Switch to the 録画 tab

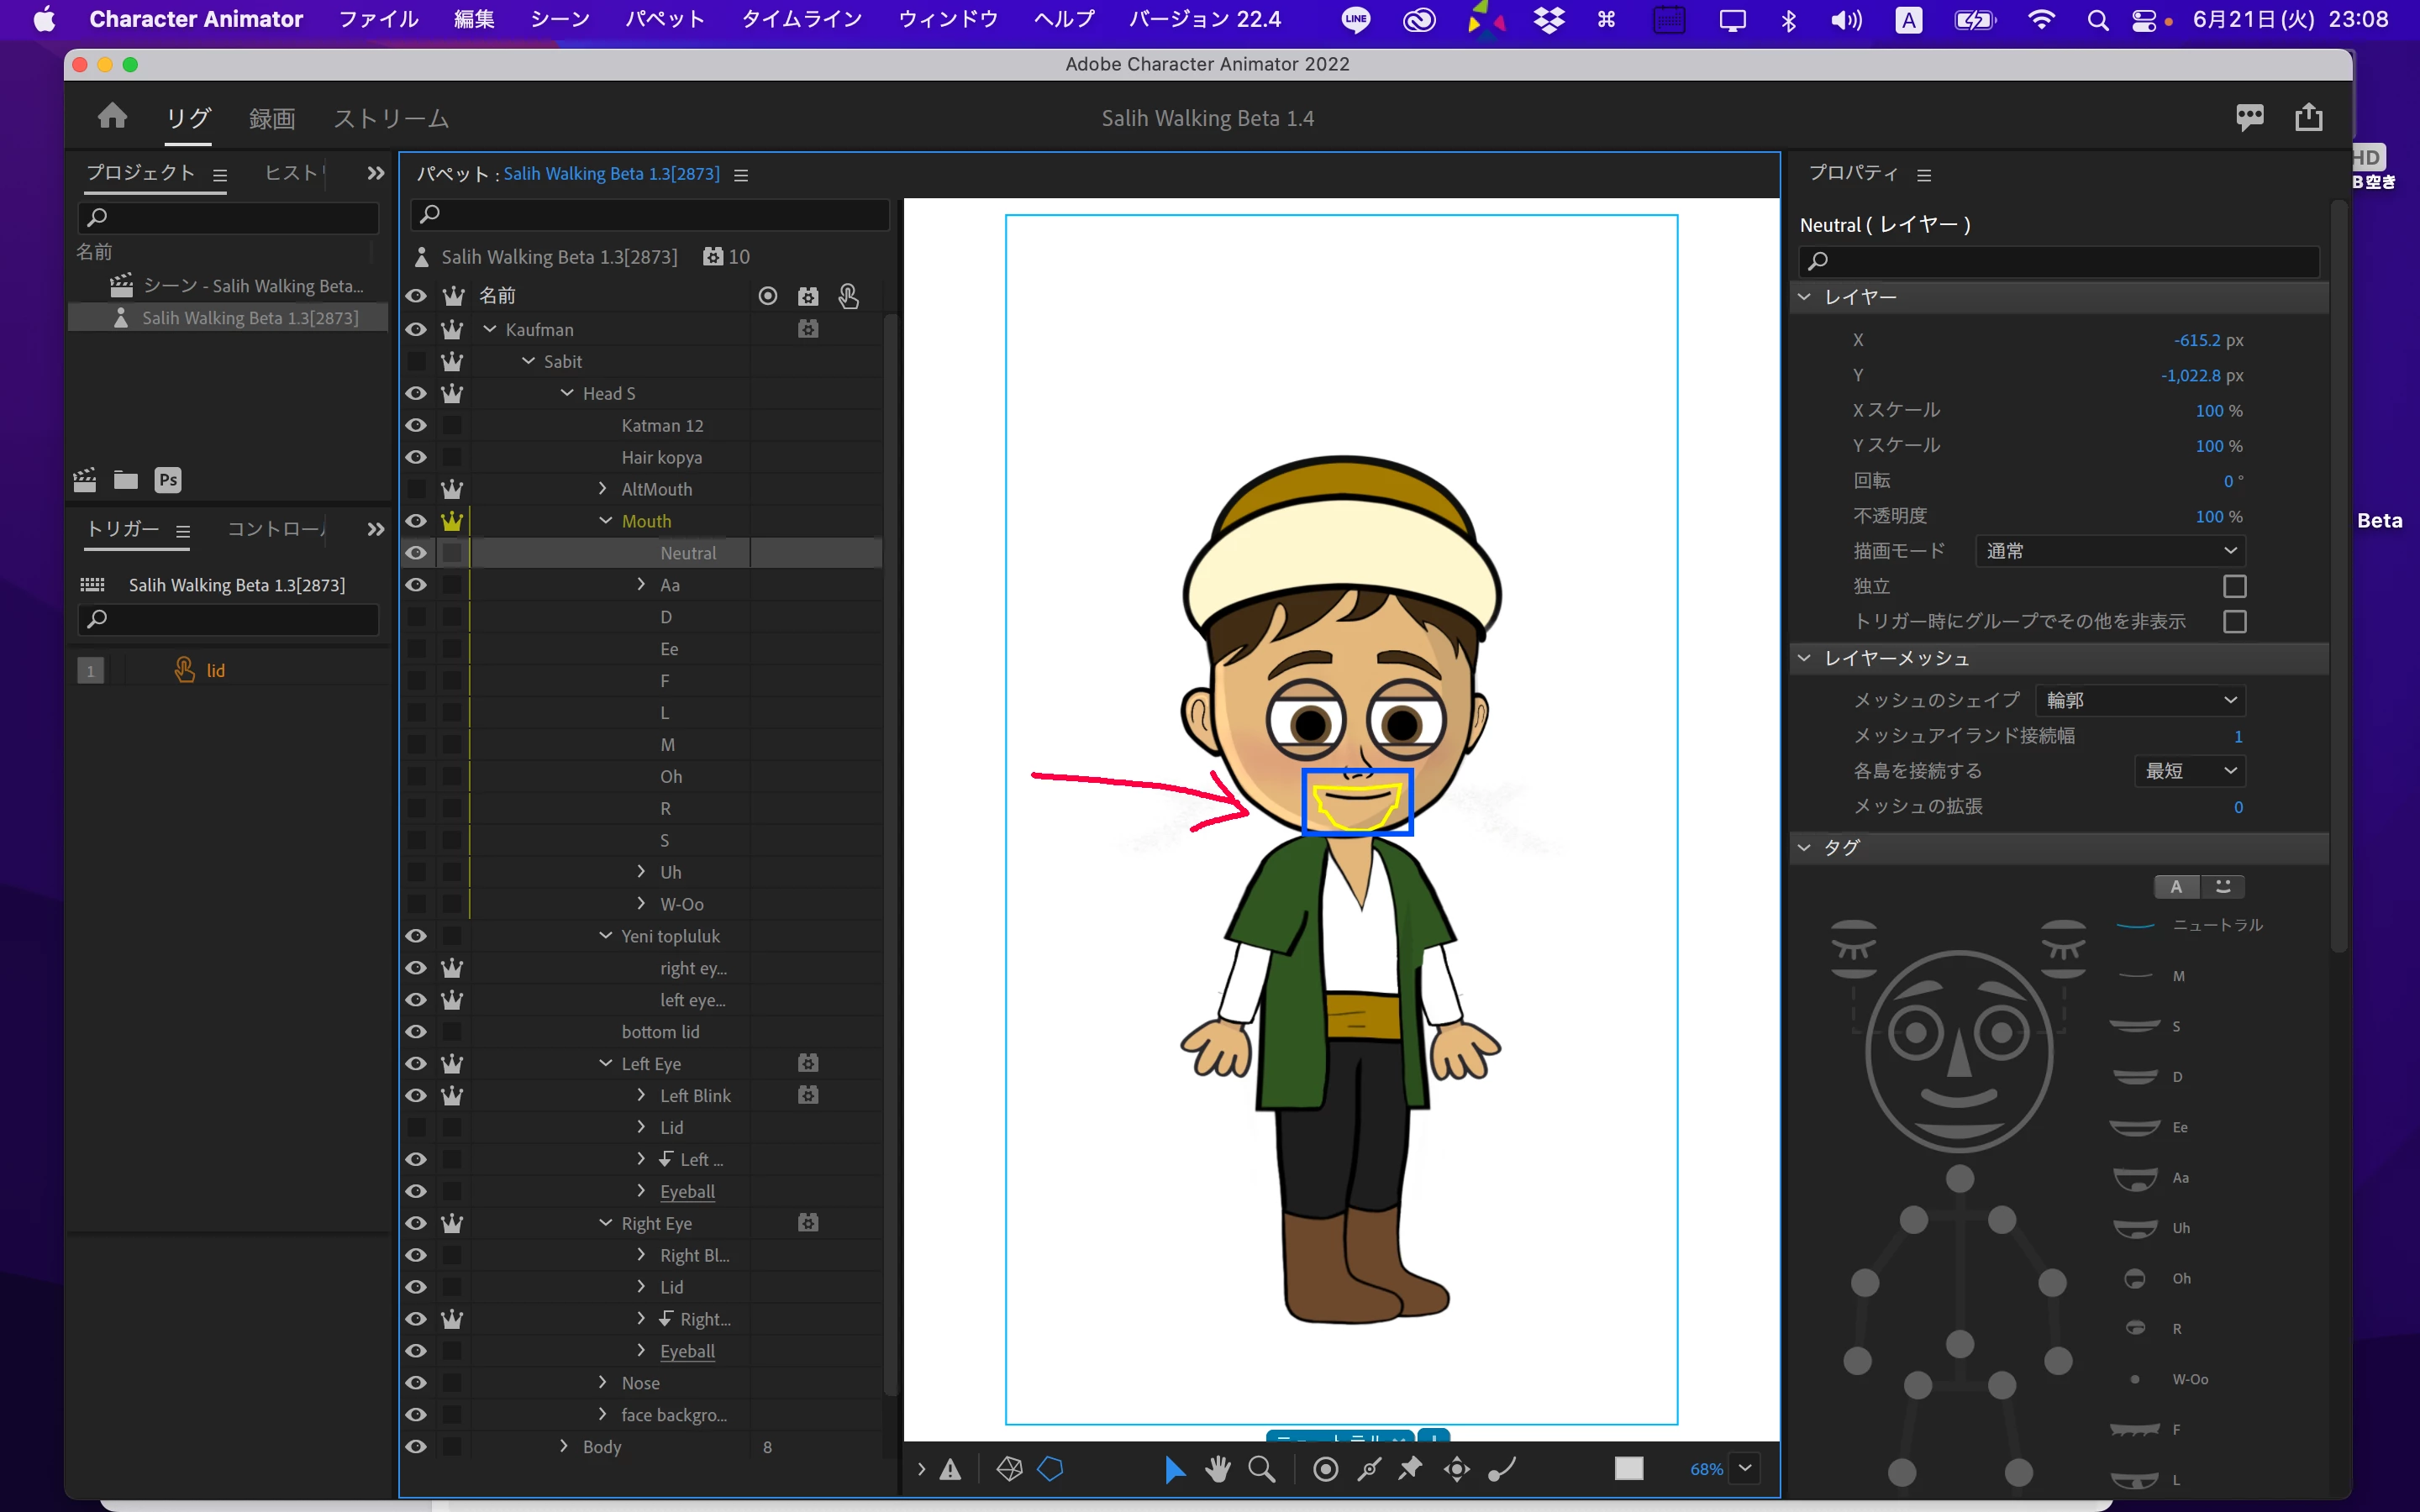pyautogui.click(x=271, y=118)
